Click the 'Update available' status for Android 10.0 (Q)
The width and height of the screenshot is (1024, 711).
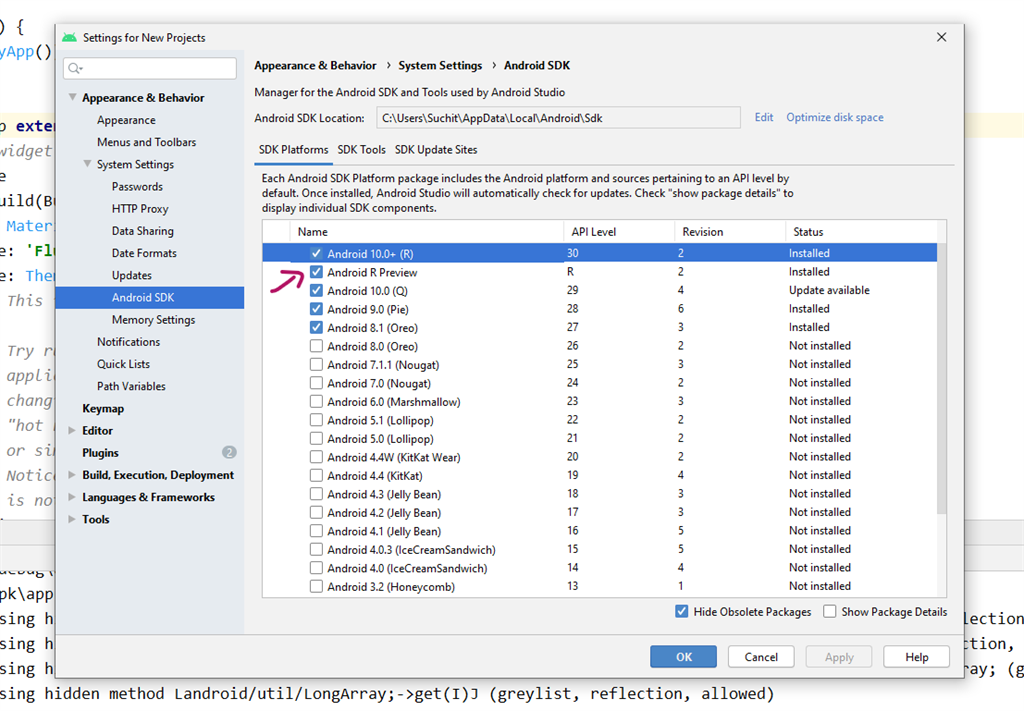(x=829, y=291)
